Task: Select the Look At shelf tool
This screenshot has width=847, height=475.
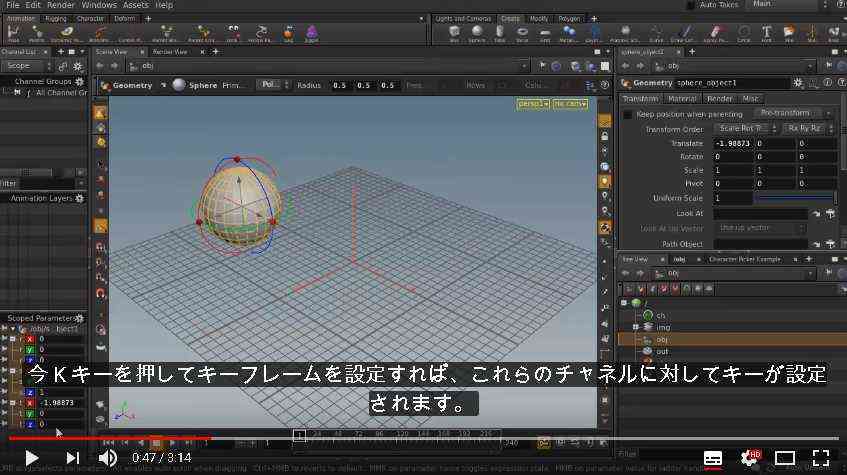Action: point(233,33)
